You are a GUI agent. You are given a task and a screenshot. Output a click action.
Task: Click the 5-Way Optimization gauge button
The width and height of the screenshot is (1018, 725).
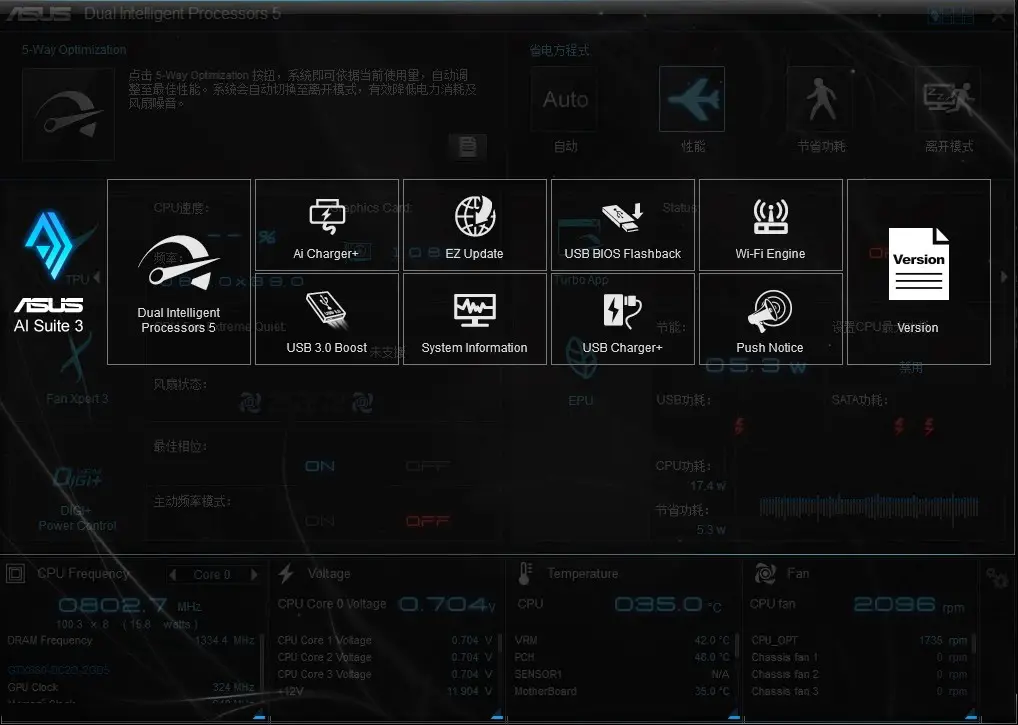pyautogui.click(x=68, y=115)
